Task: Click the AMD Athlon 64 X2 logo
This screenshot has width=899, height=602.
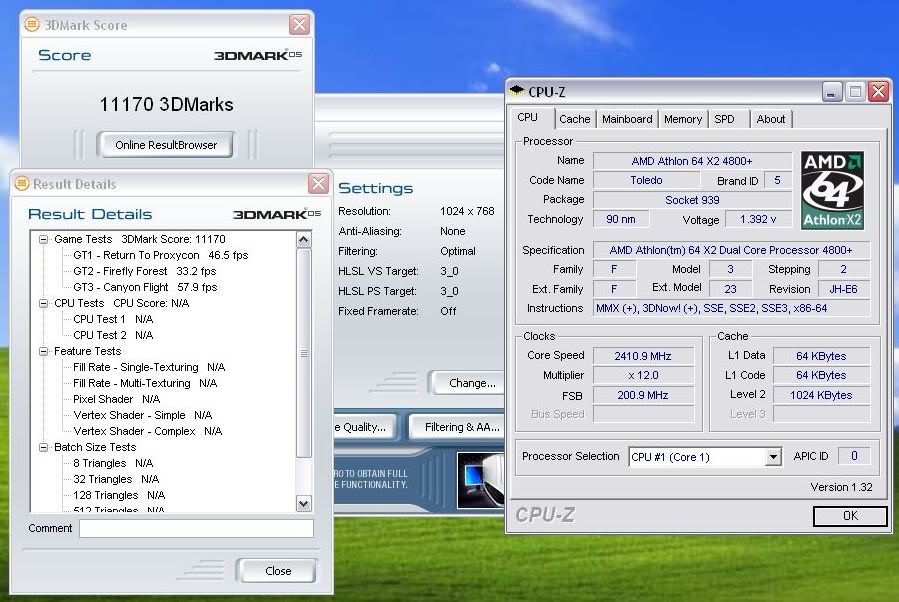Action: point(832,190)
